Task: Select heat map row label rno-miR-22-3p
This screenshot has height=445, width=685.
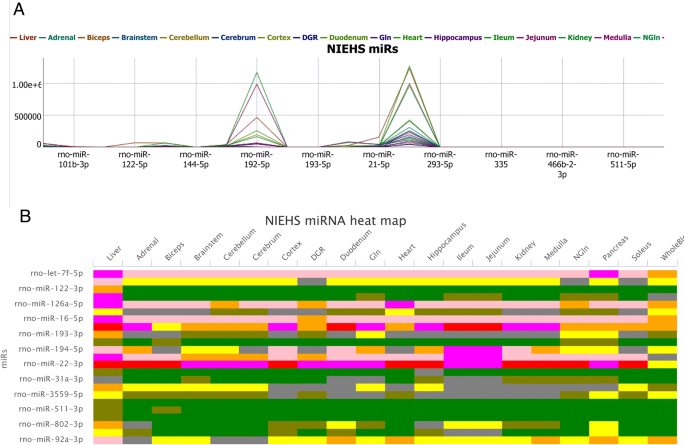Action: [53, 363]
